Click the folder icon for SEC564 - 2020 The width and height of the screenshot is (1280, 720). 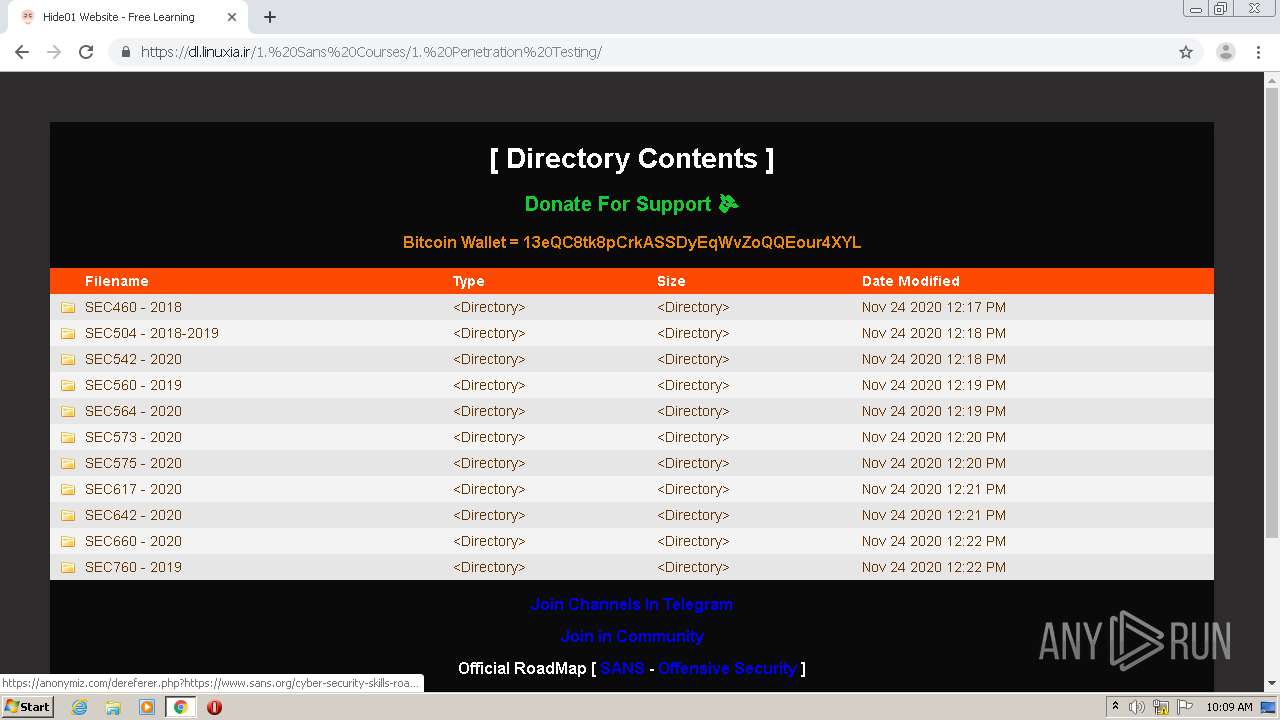[68, 411]
